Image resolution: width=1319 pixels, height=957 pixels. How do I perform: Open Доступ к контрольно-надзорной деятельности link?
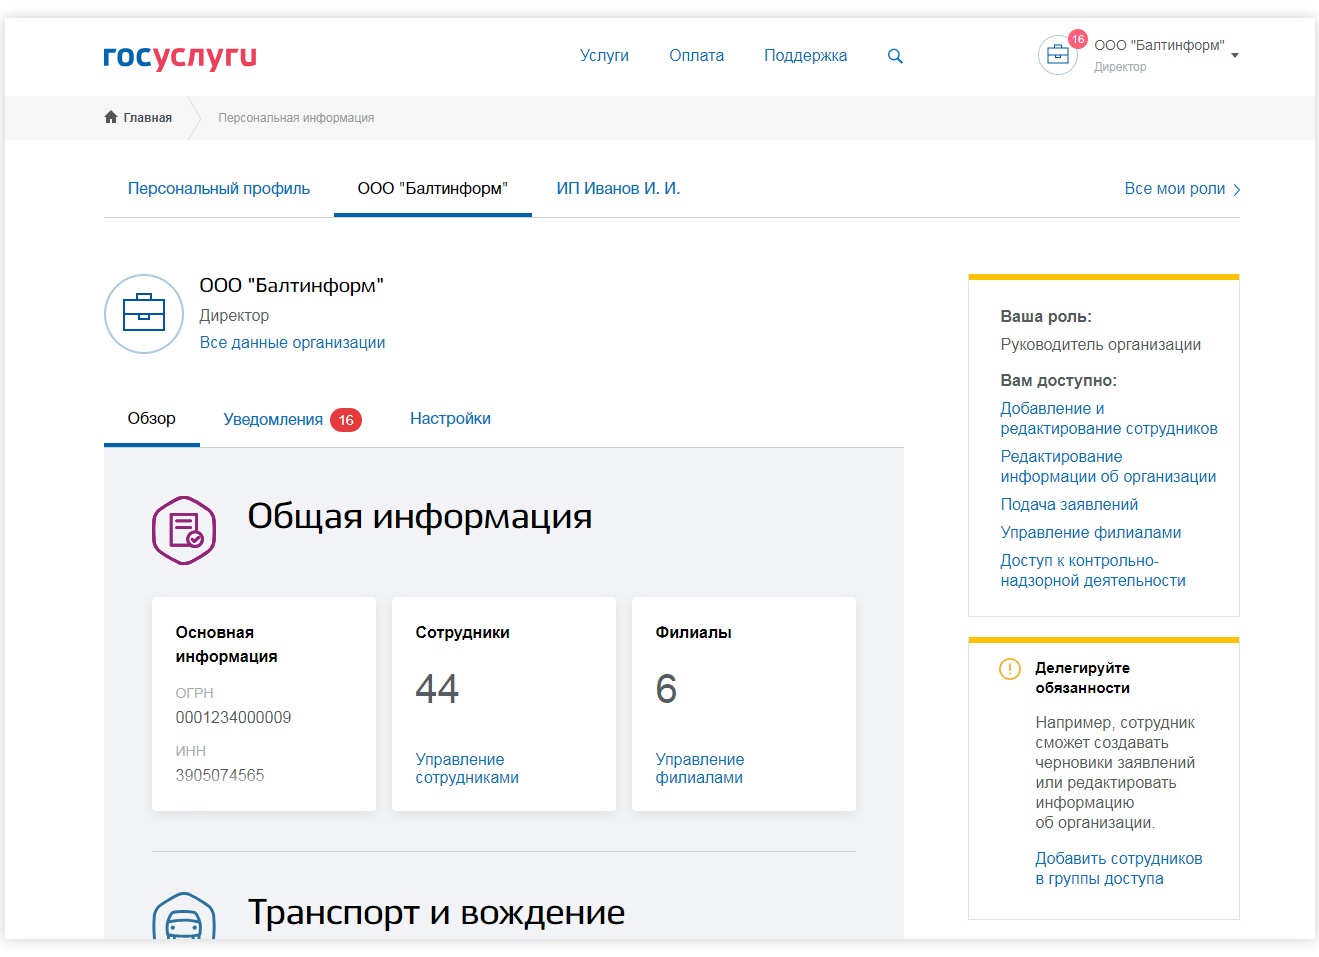pyautogui.click(x=1093, y=570)
